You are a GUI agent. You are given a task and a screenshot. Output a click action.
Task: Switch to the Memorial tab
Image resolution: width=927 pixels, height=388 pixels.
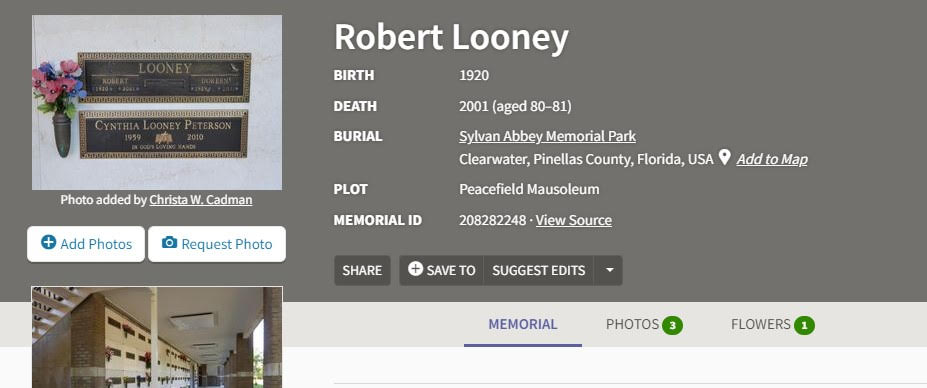tap(523, 324)
